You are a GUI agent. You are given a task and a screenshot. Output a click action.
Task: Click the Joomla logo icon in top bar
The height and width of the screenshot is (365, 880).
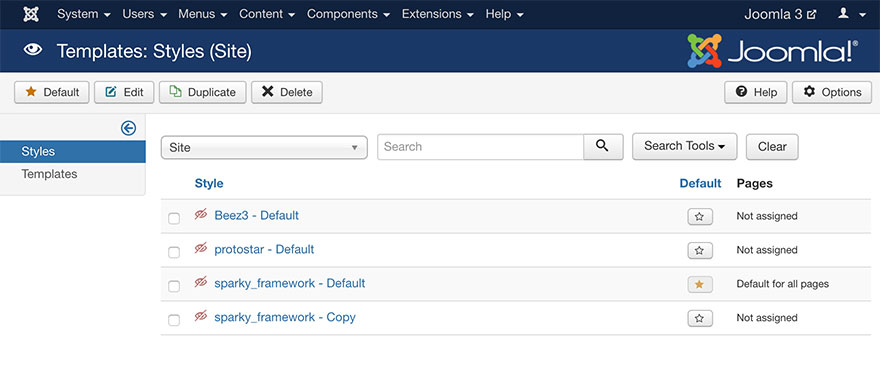click(x=31, y=14)
